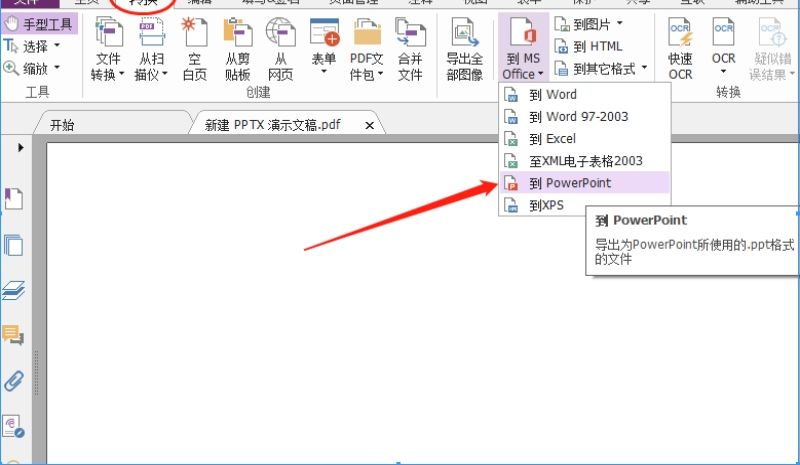Open the Comments panel icon
800x465 pixels.
[13, 335]
